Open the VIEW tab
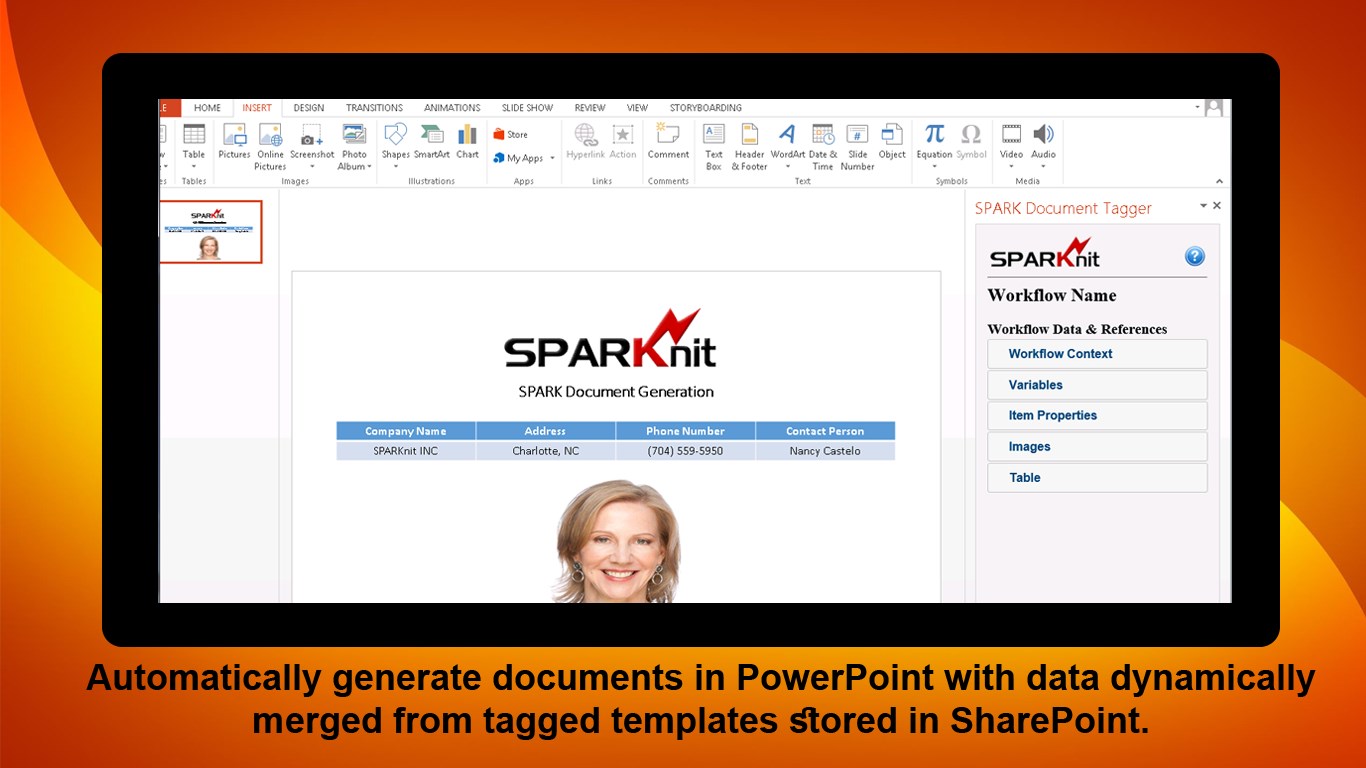Viewport: 1366px width, 768px height. point(637,108)
